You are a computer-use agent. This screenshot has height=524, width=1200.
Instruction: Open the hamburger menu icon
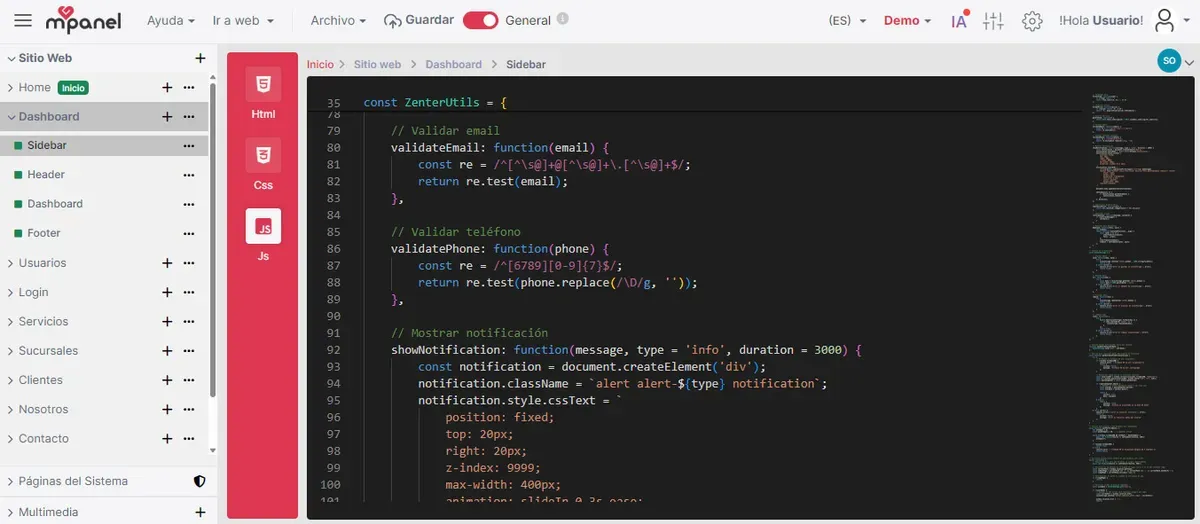24,21
